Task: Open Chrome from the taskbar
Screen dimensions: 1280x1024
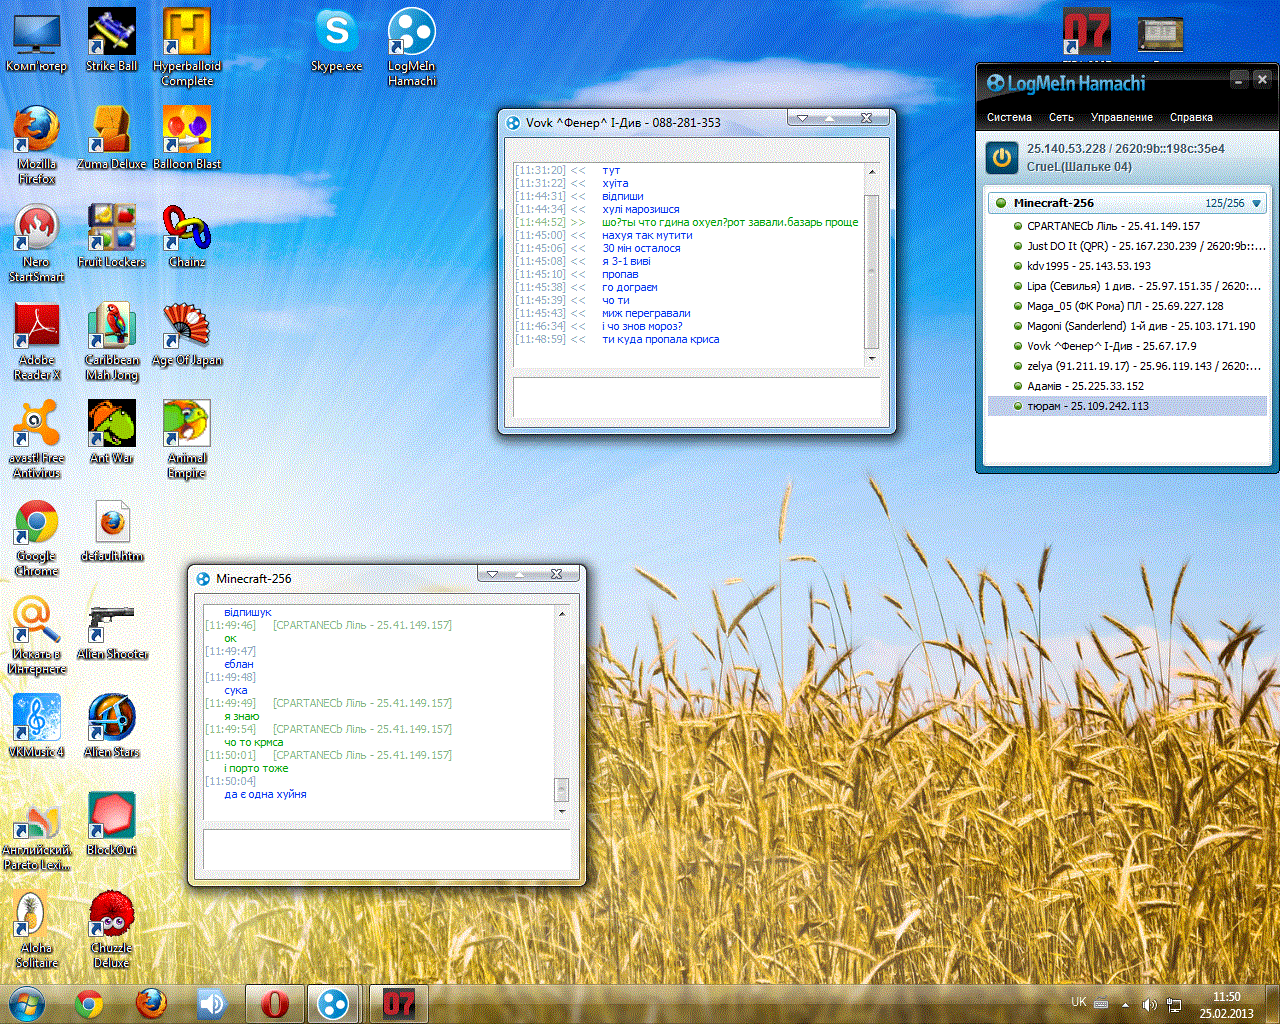Action: tap(89, 1003)
